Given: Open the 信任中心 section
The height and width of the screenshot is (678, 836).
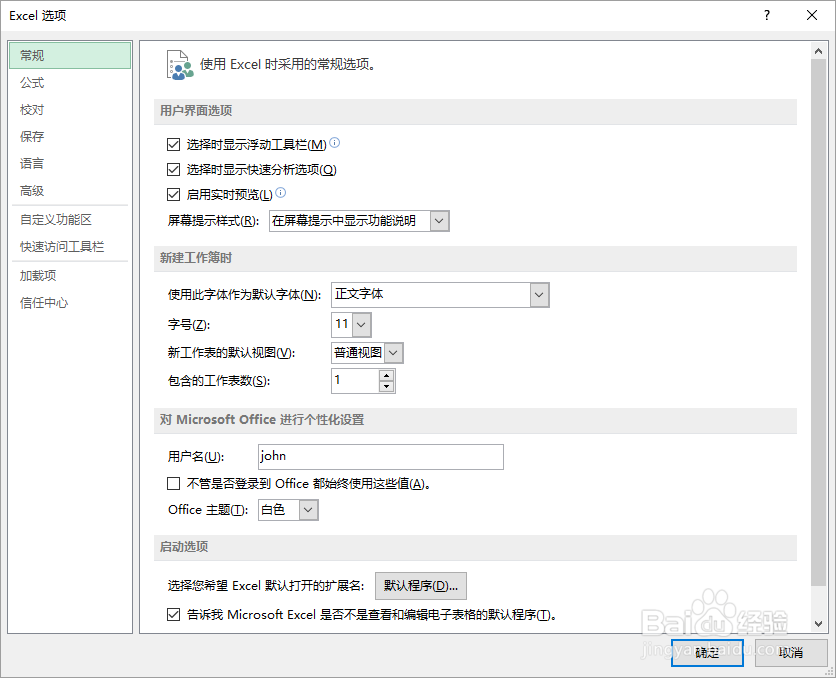Looking at the screenshot, I should tap(38, 302).
